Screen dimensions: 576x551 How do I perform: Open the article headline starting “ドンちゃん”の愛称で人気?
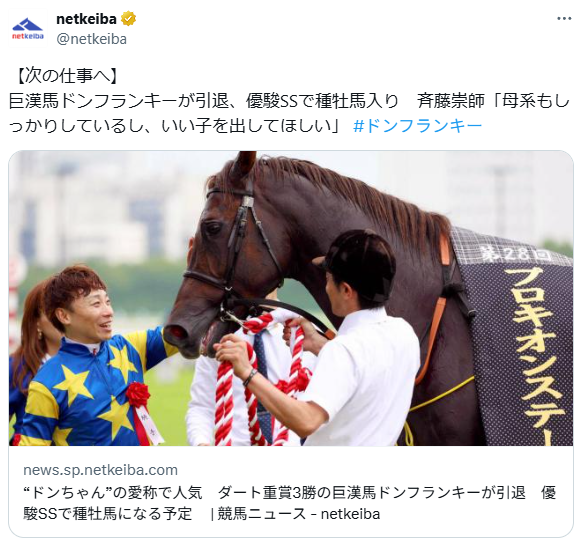tap(290, 503)
